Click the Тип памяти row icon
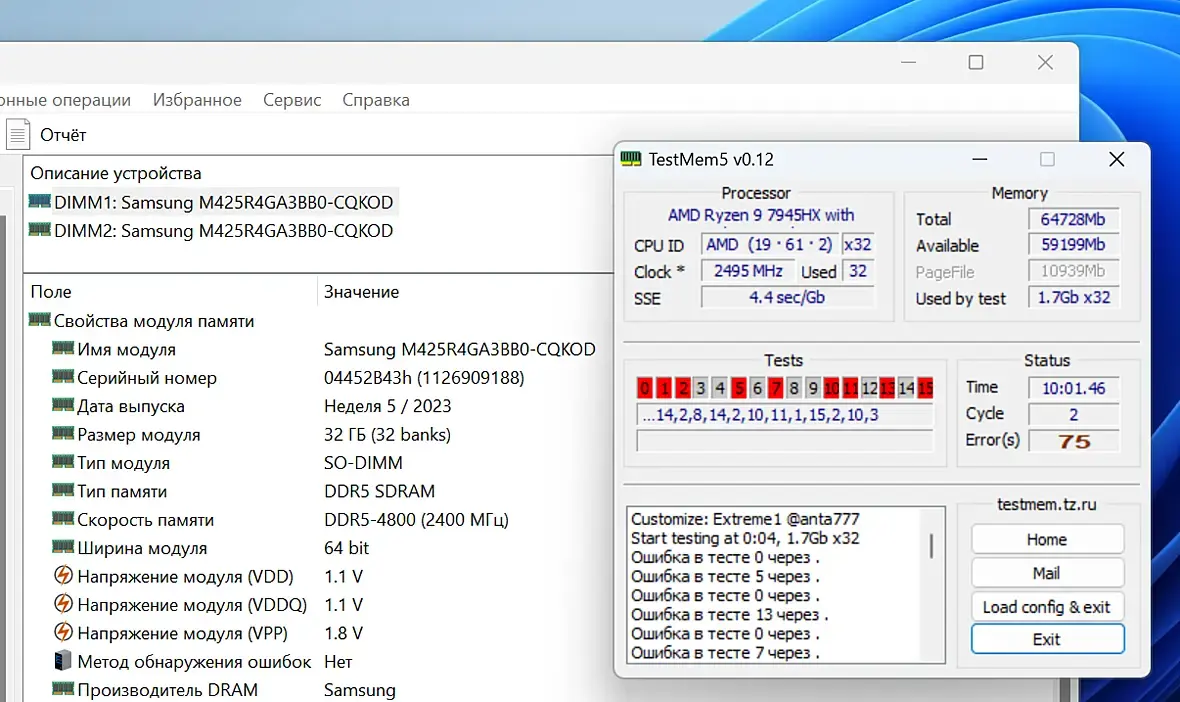1180x702 pixels. [63, 491]
